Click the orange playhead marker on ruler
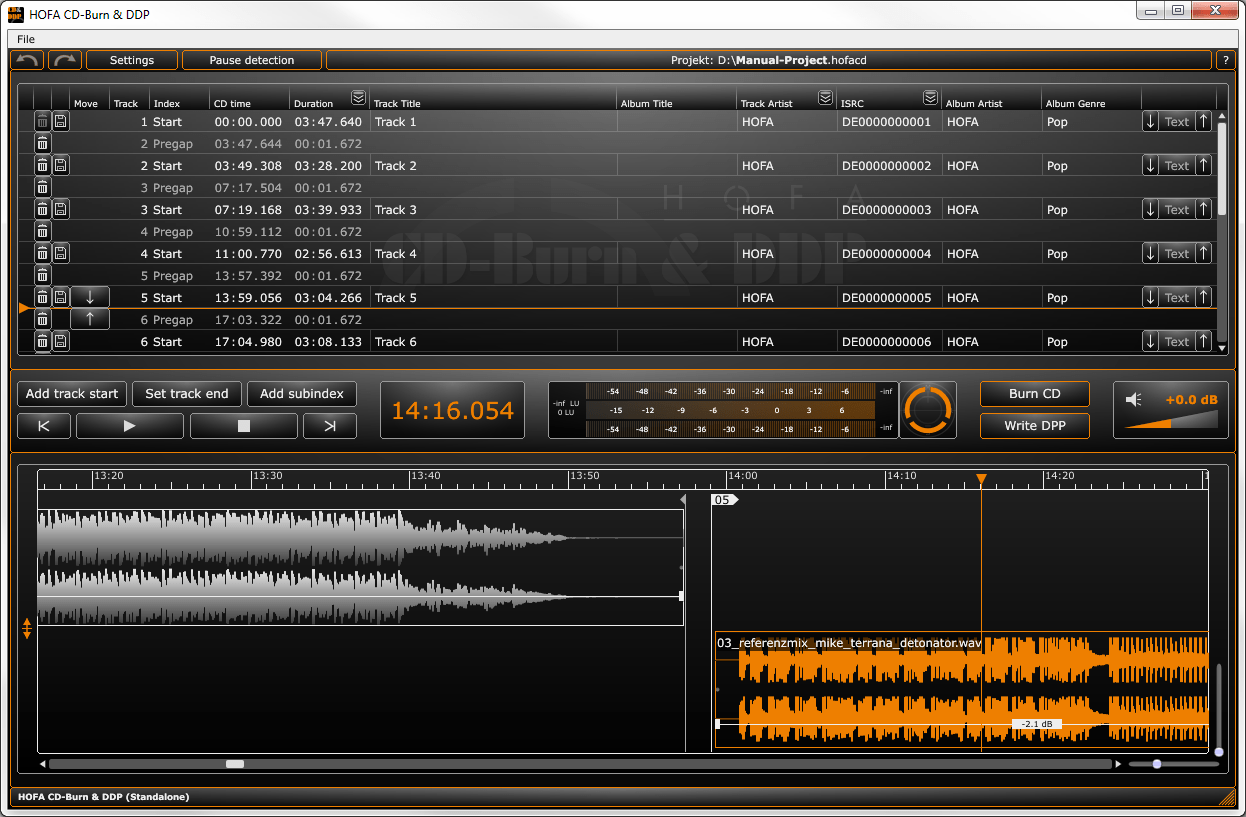The image size is (1246, 817). (x=981, y=480)
